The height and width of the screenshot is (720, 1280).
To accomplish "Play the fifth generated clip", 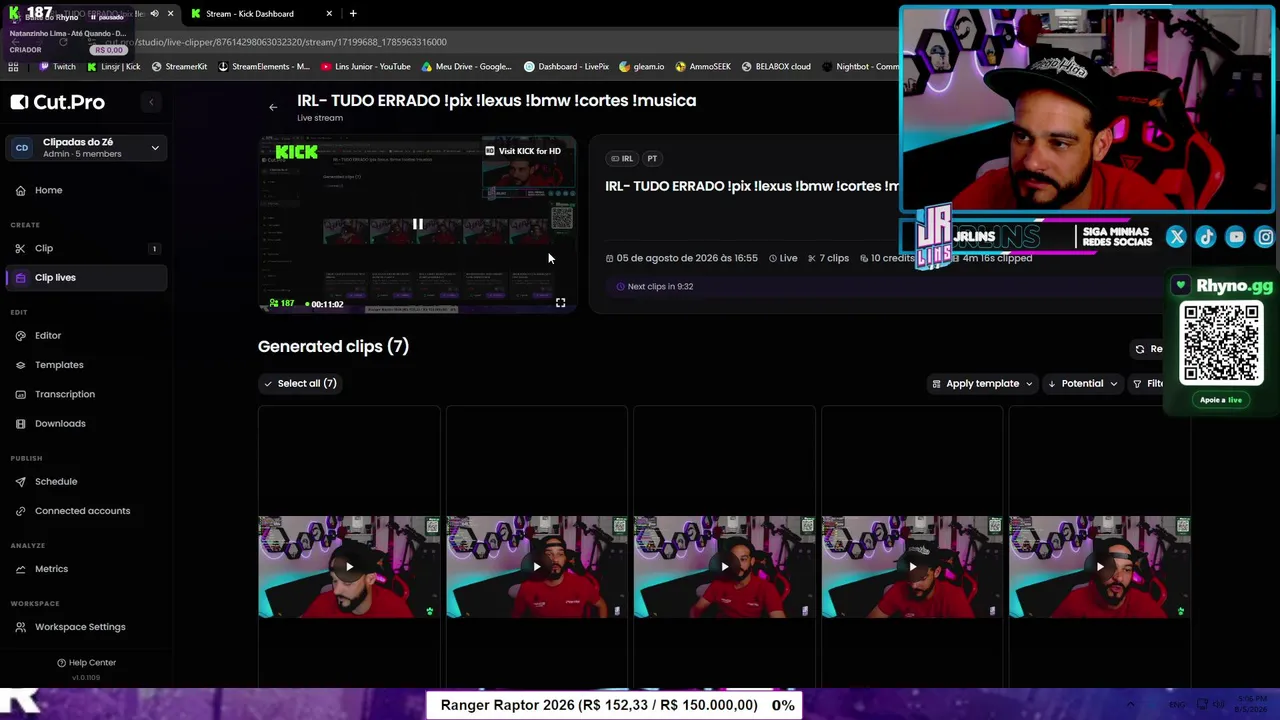I will tap(1100, 567).
